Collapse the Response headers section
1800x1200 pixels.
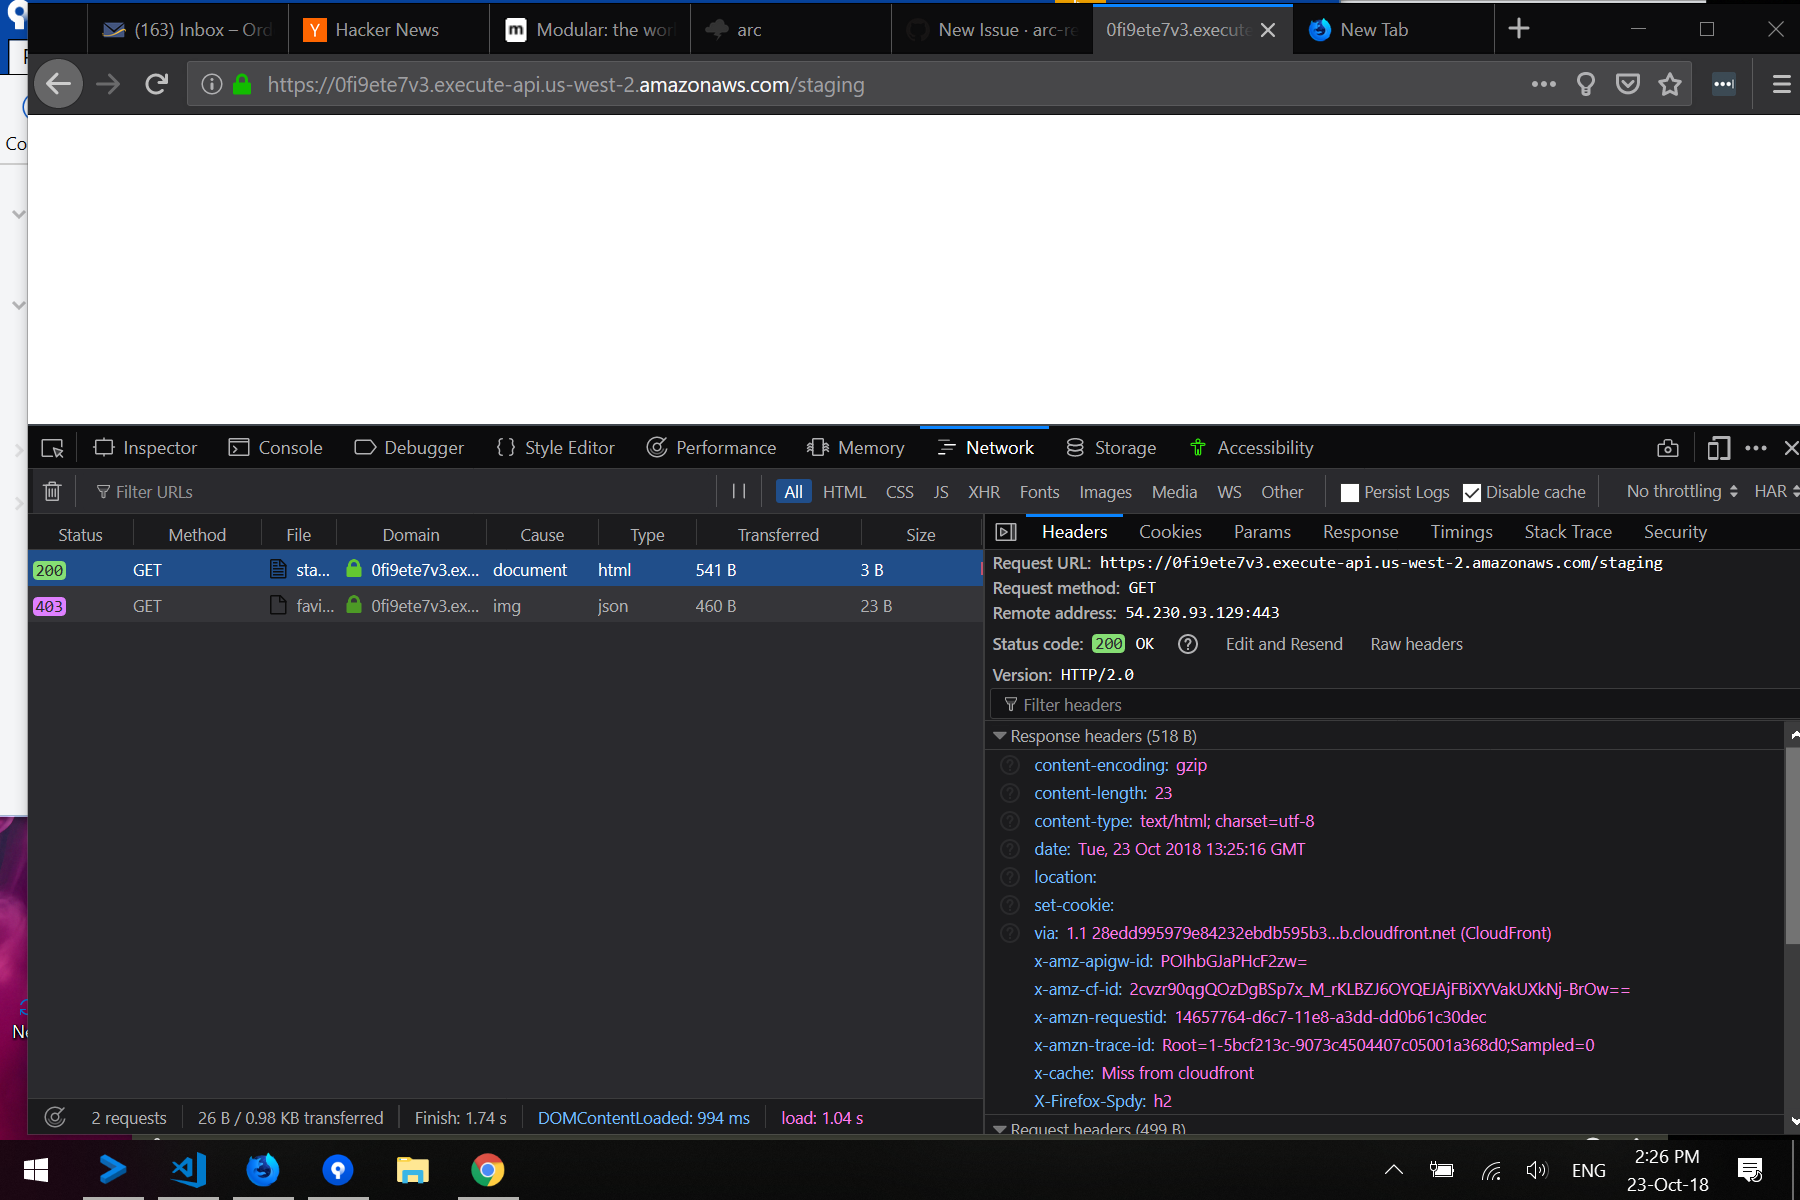(x=999, y=735)
